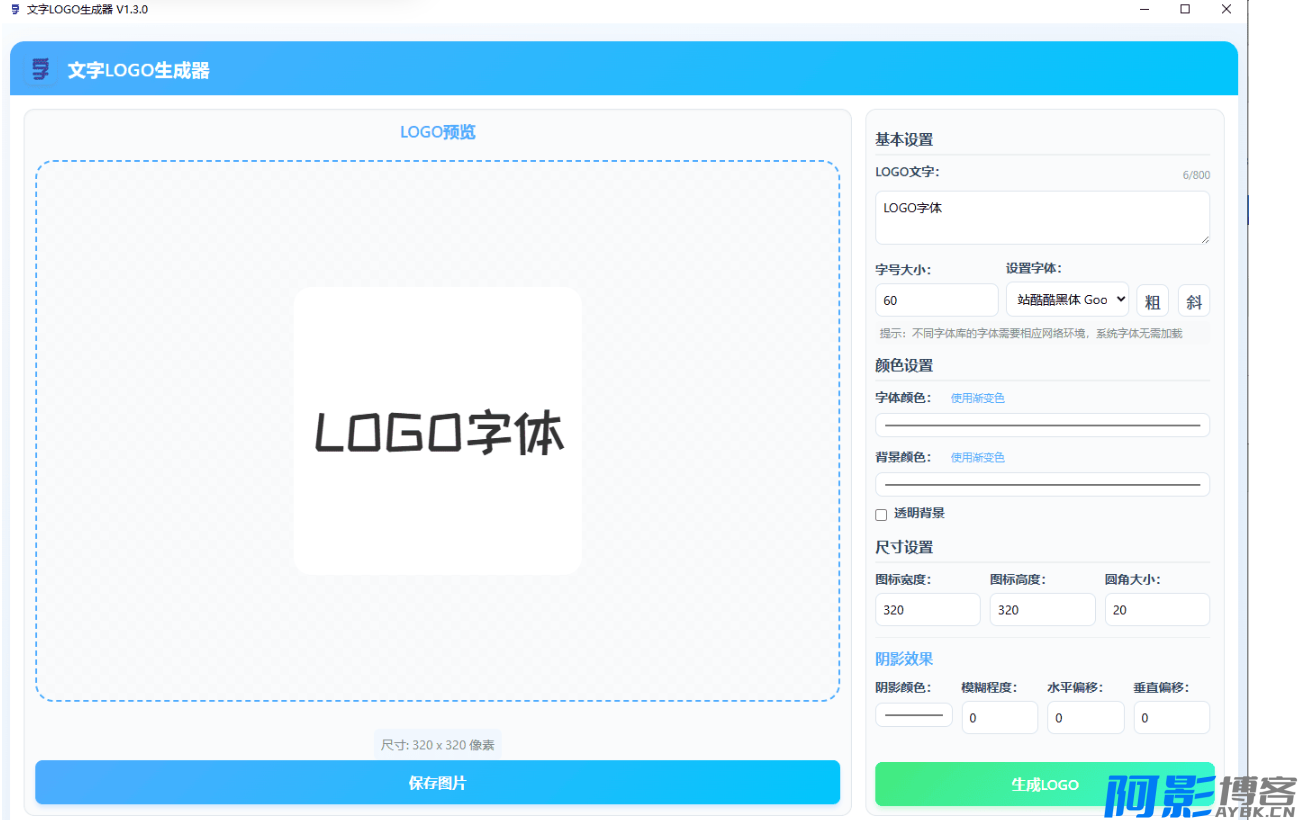This screenshot has width=1300, height=820.
Task: Click the 图标宽度 input field
Action: click(x=927, y=610)
